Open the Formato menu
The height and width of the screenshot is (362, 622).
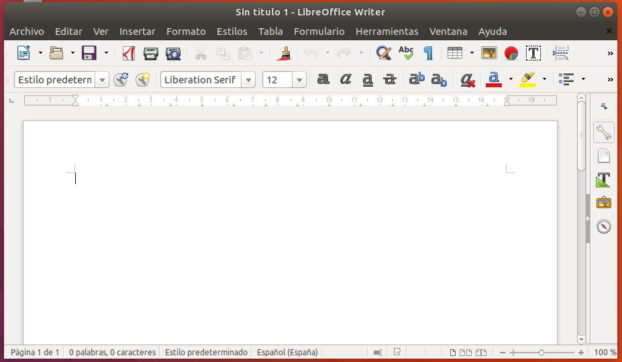pyautogui.click(x=186, y=31)
